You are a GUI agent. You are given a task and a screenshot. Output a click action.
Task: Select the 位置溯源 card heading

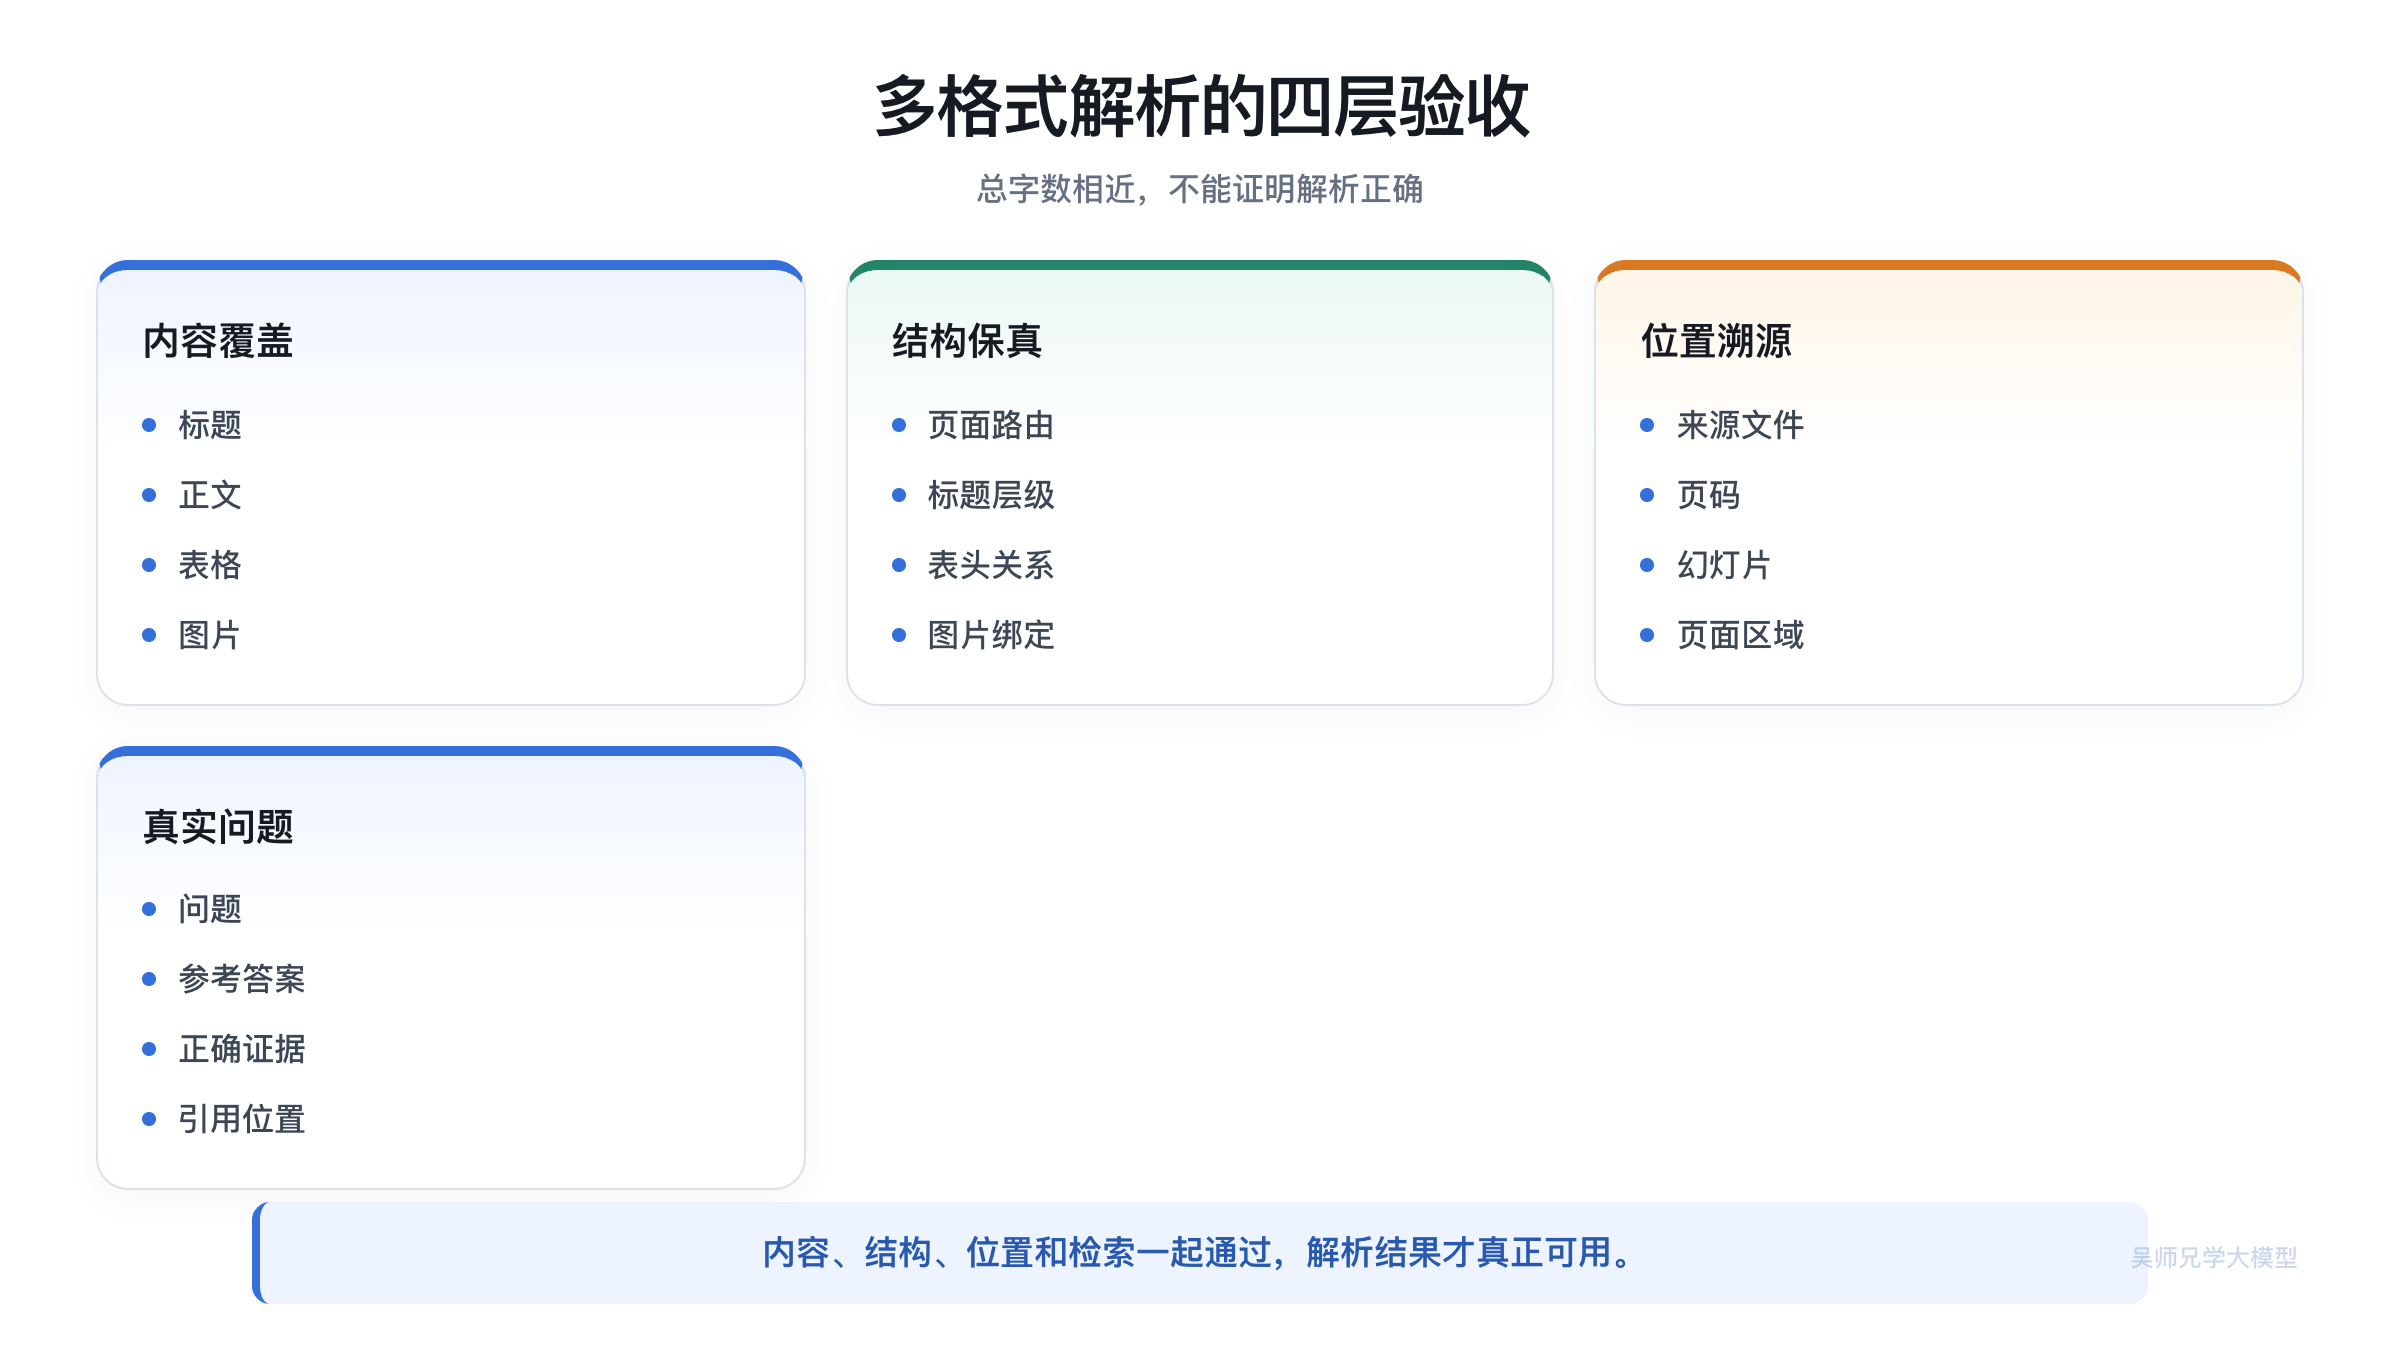tap(1716, 341)
